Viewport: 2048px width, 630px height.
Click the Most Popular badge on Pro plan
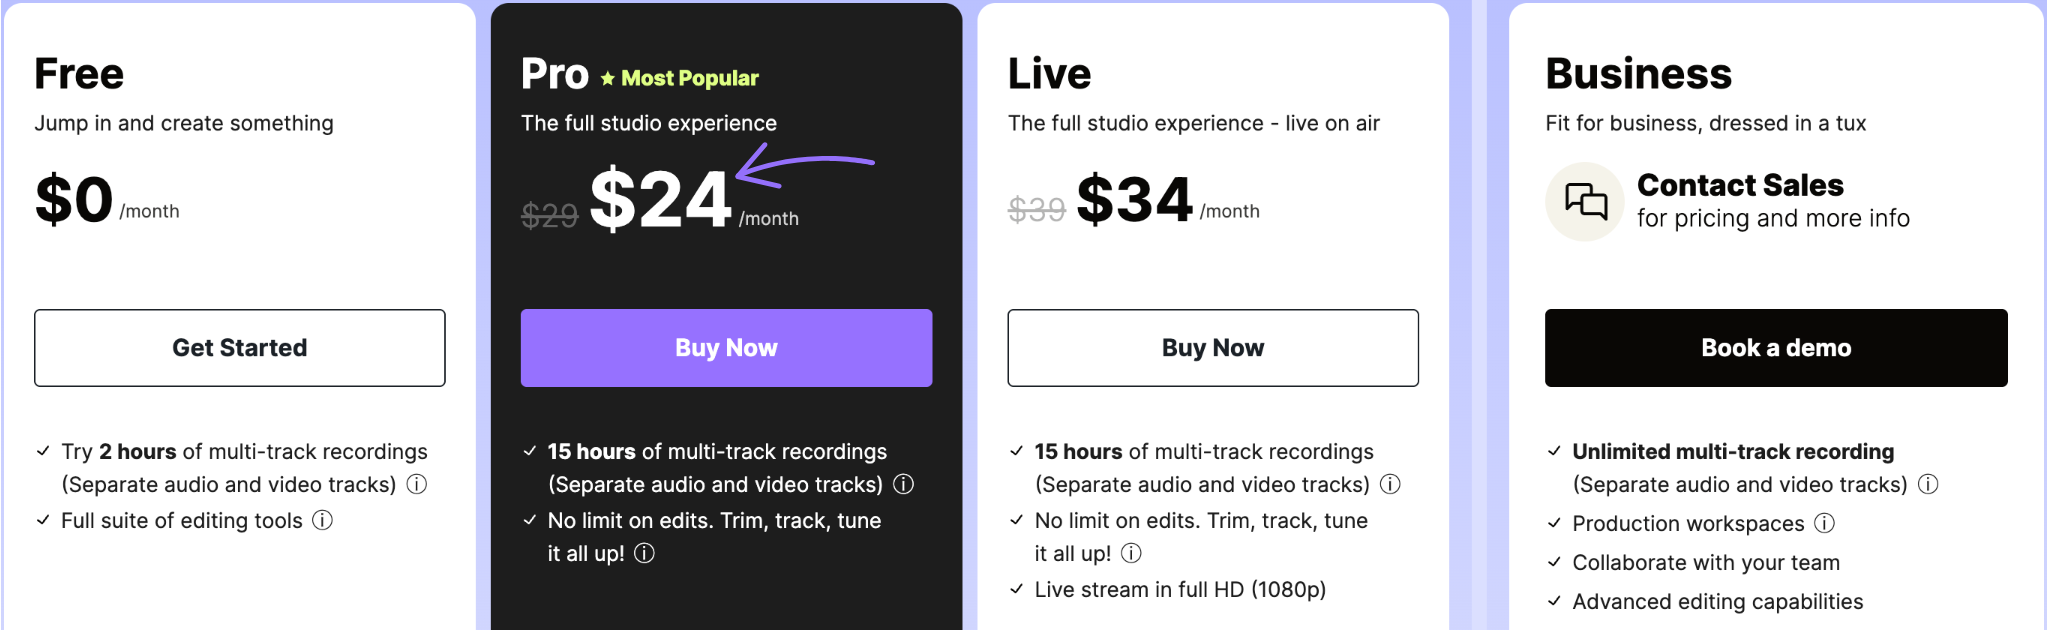click(680, 78)
